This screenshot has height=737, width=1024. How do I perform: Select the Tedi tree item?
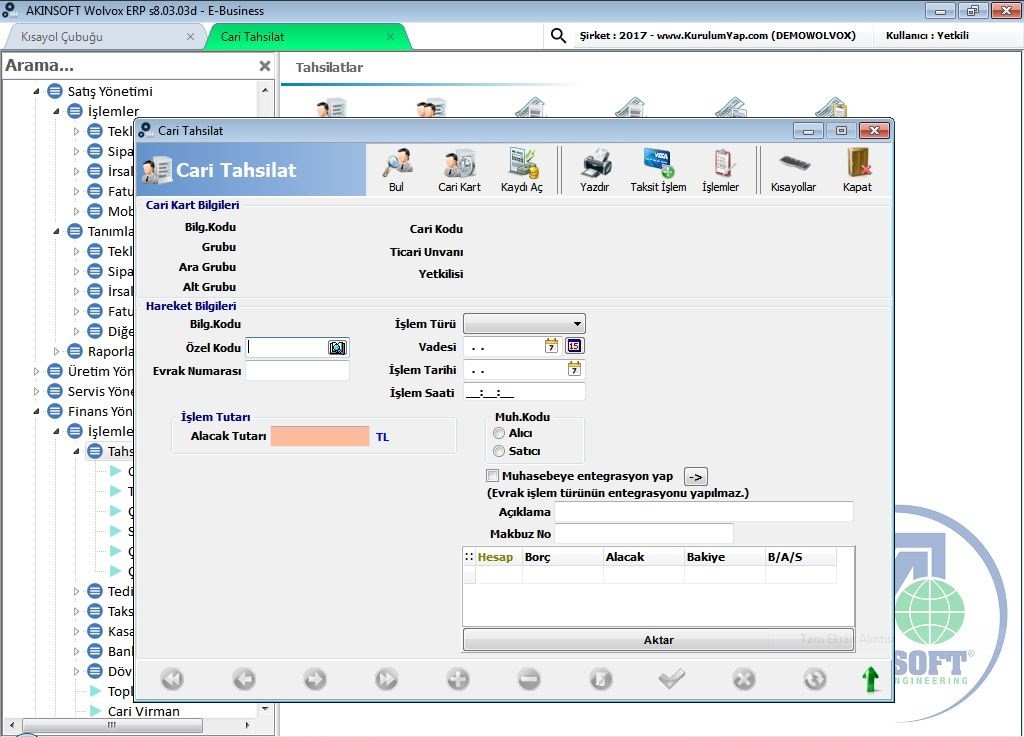click(x=120, y=591)
